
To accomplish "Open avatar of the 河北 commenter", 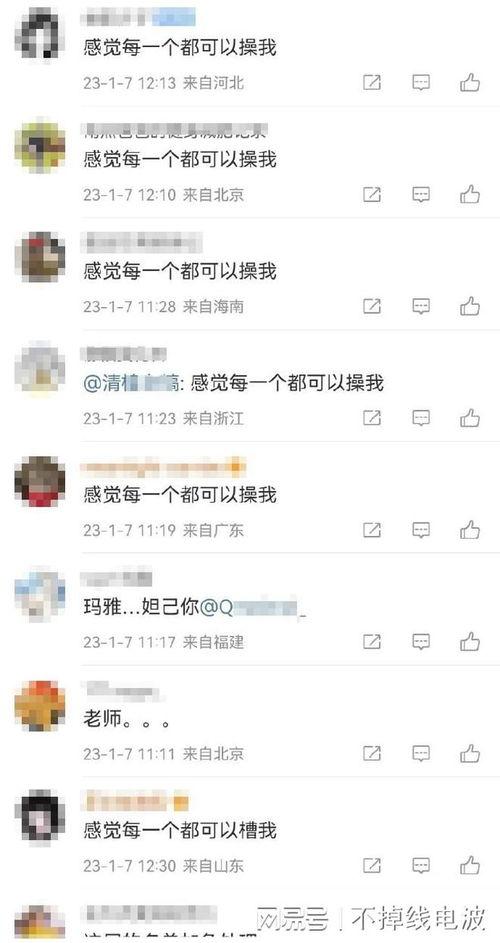I will pos(40,33).
